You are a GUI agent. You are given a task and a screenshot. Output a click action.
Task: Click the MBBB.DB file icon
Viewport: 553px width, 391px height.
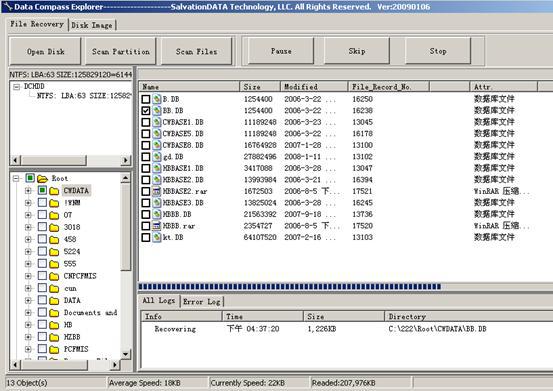coord(157,214)
